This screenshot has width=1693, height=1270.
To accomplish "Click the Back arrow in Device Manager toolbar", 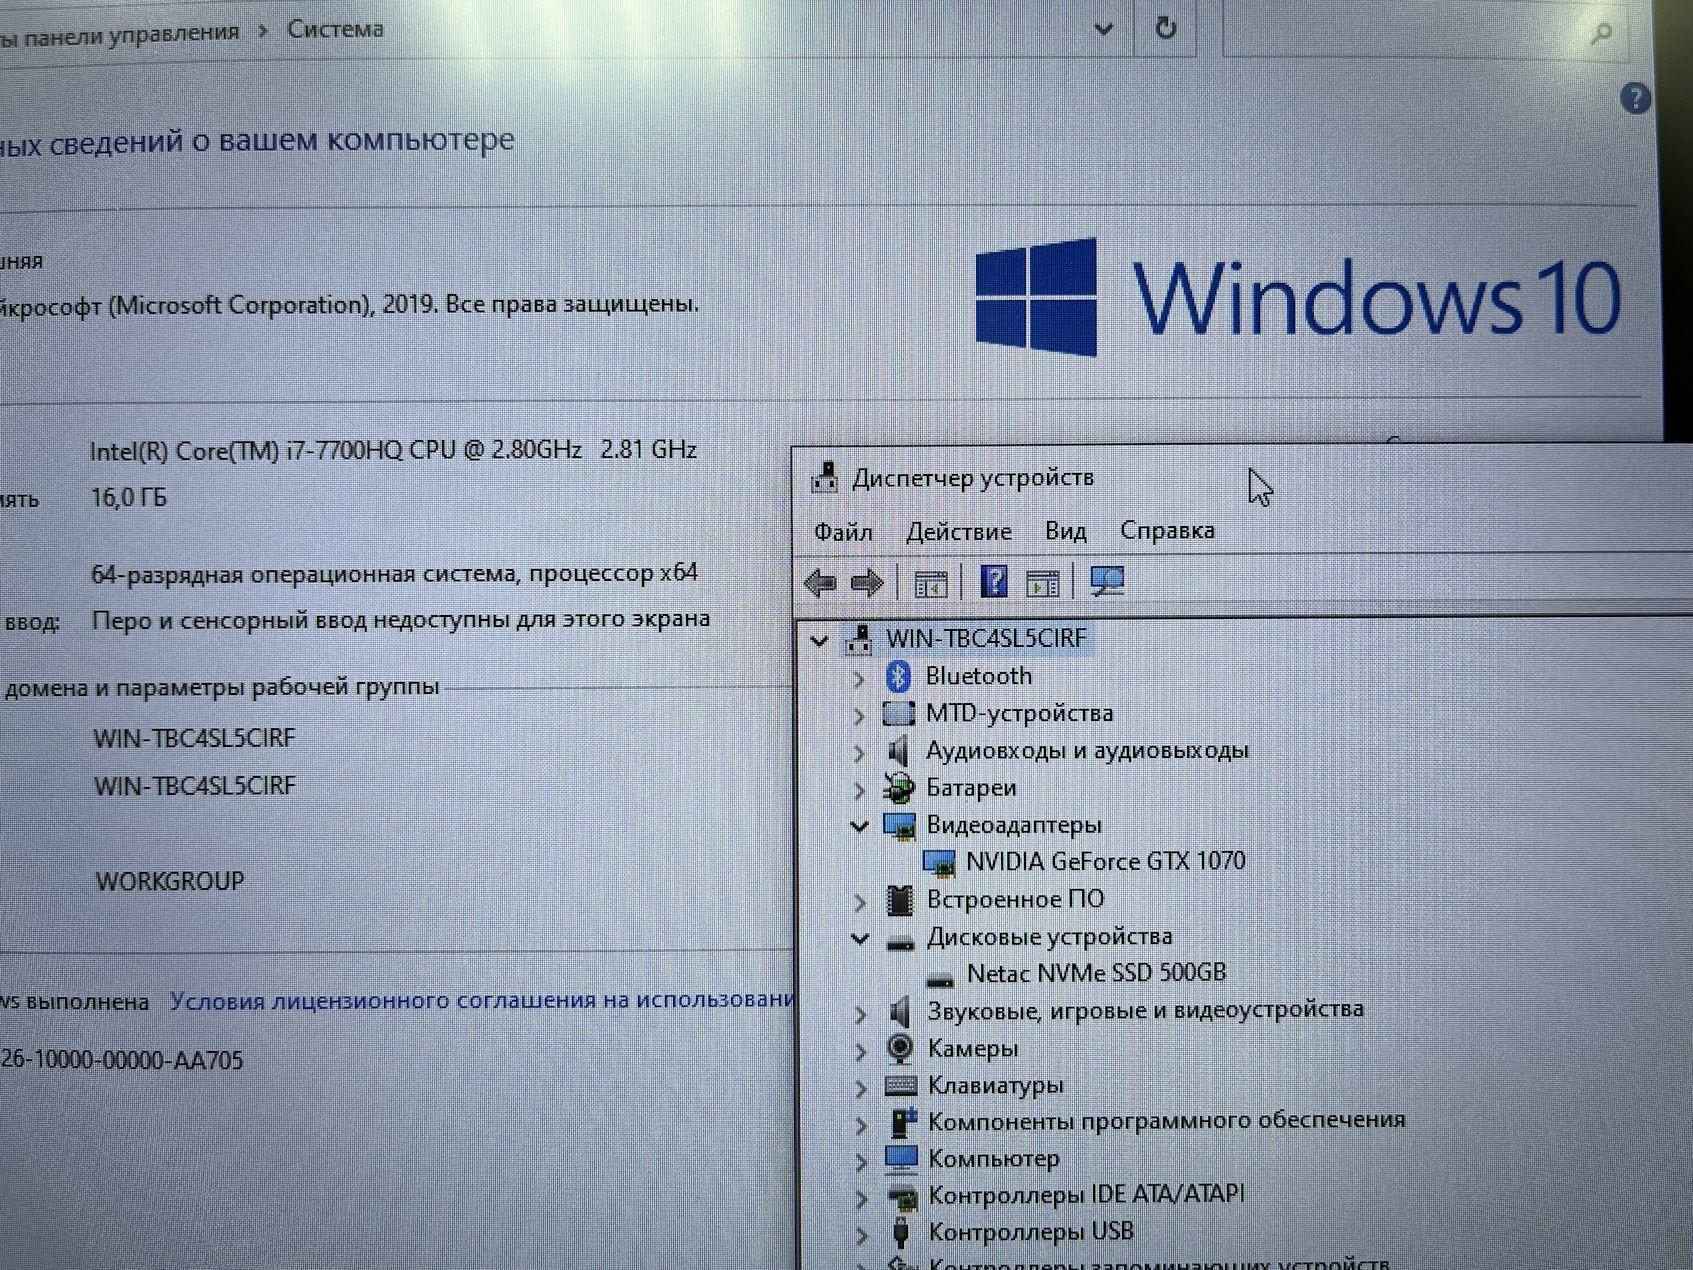I will (820, 582).
